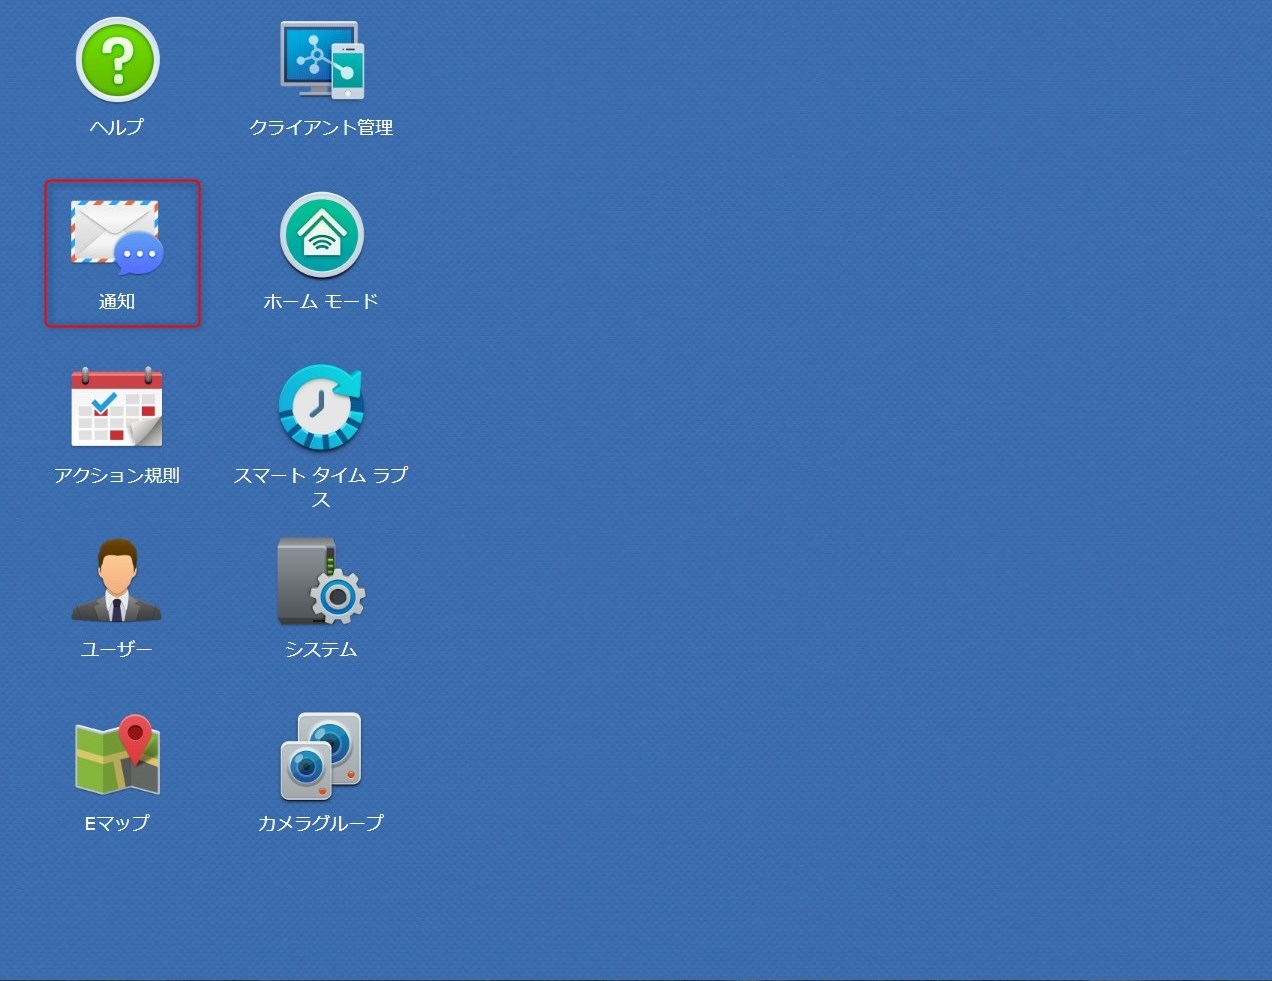This screenshot has width=1272, height=981.
Task: Launch the カメラグループ dual camera icon
Action: coord(321,756)
